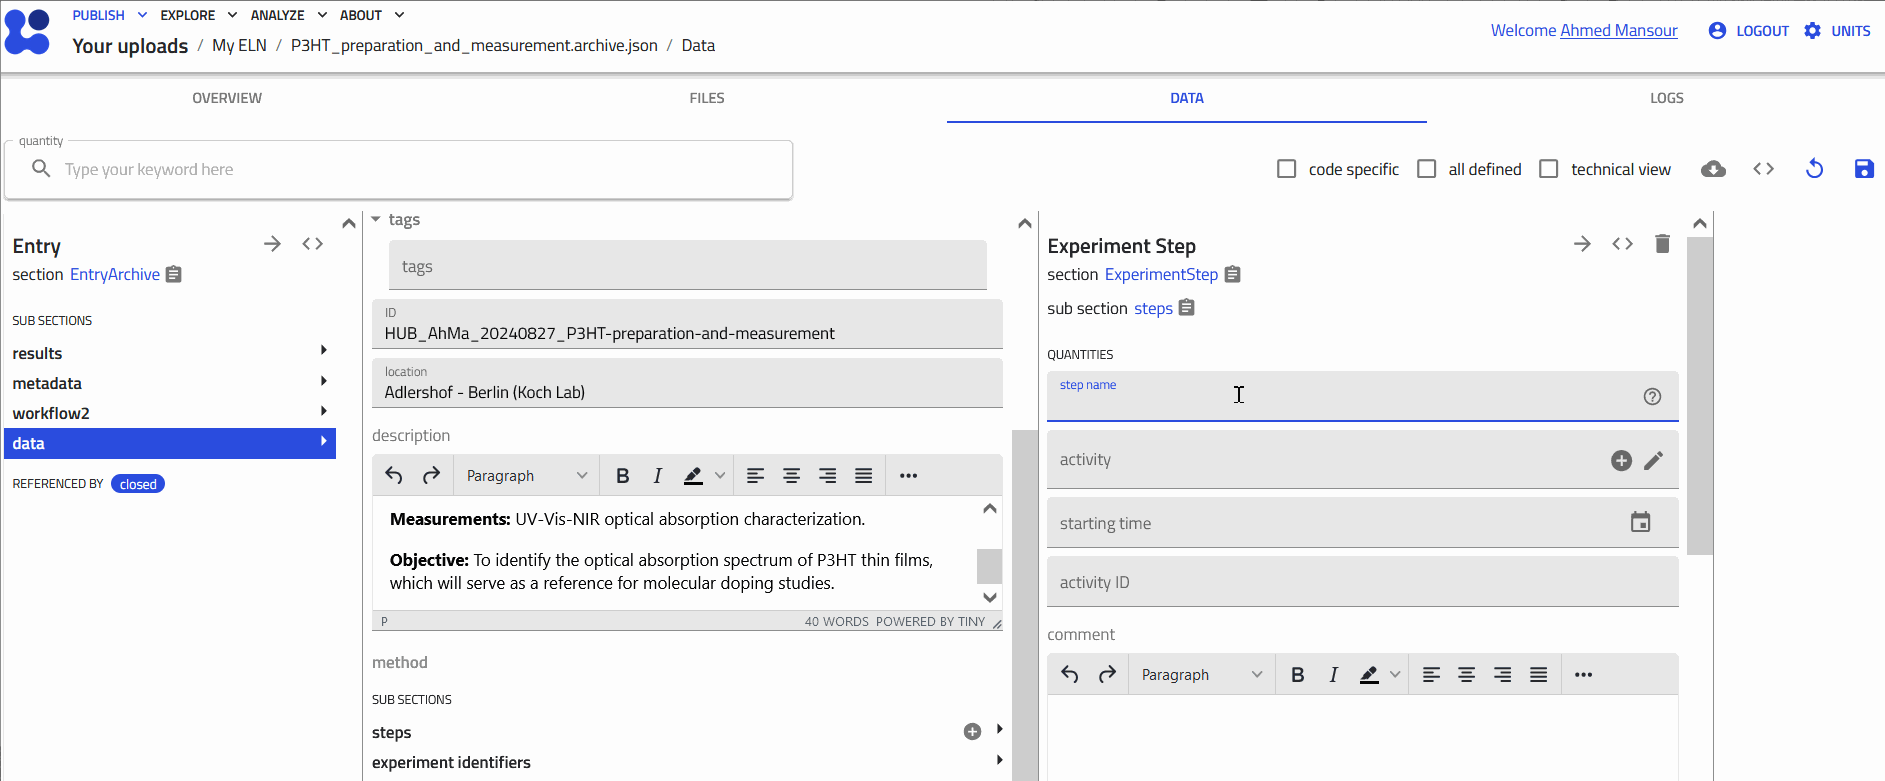Toggle the technical view checkbox
Viewport: 1885px width, 781px height.
1549,169
